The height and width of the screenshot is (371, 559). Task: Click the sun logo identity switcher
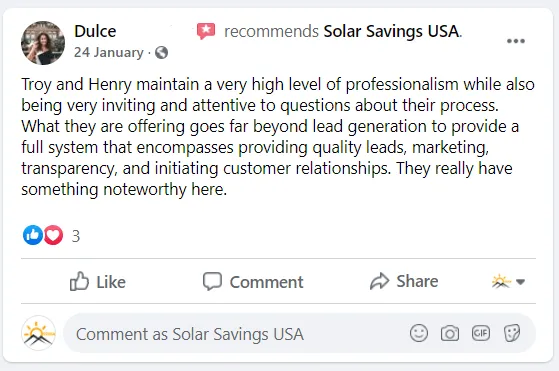501,282
